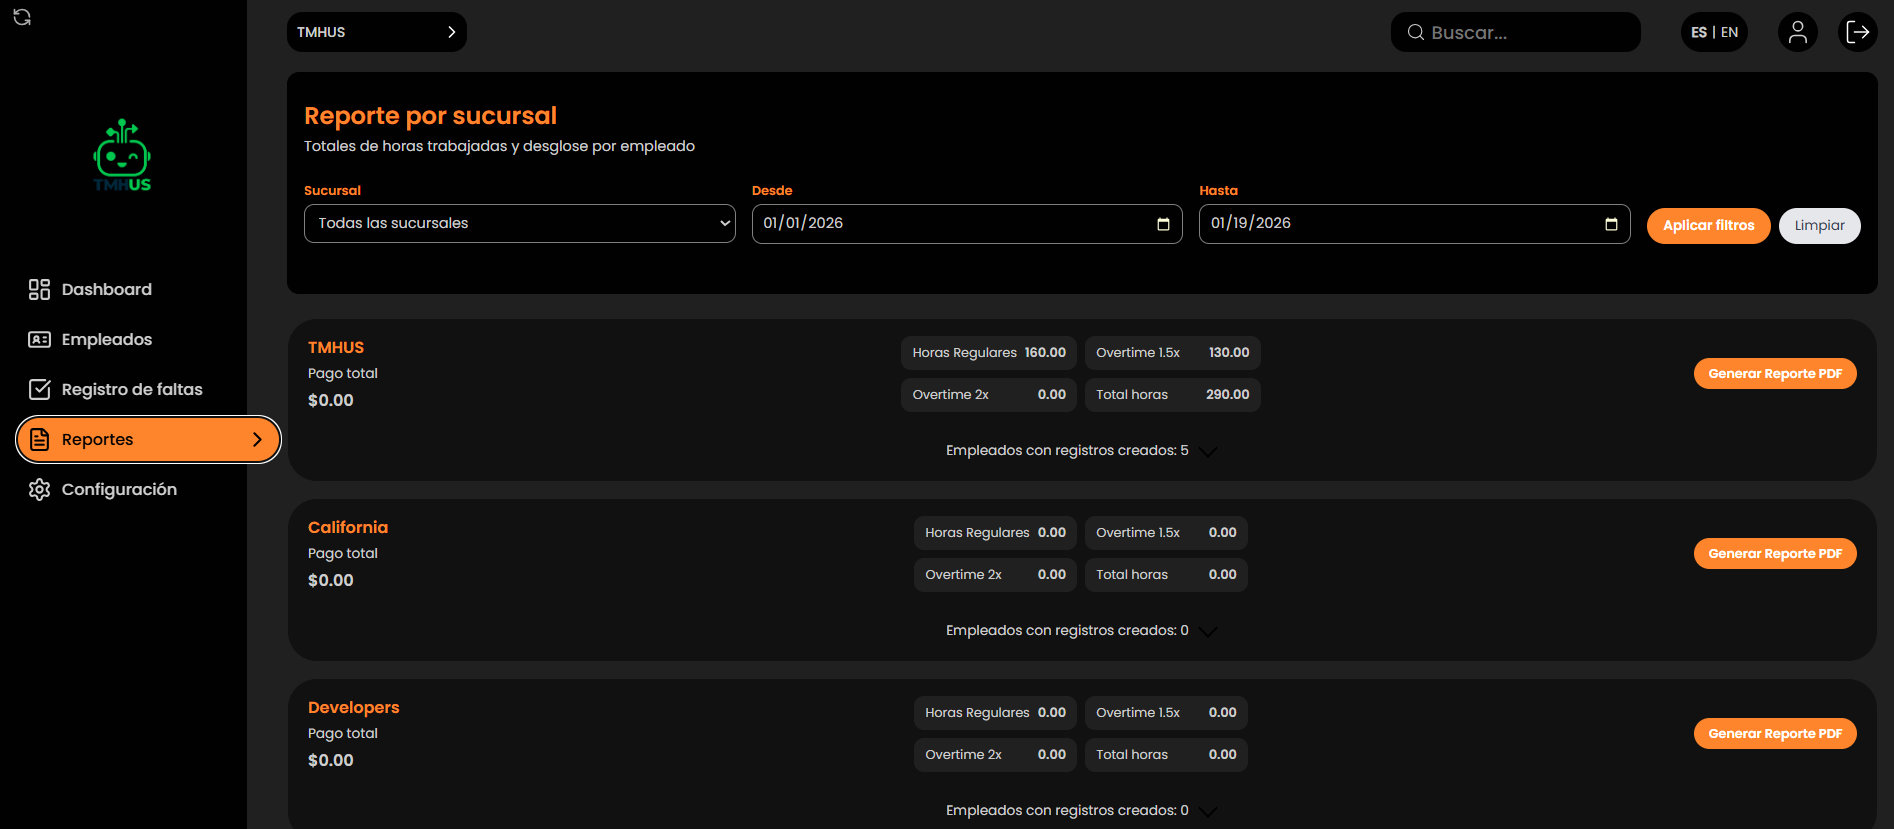Go to Dashboard in sidebar
Screen dimensions: 1894x829
[106, 289]
